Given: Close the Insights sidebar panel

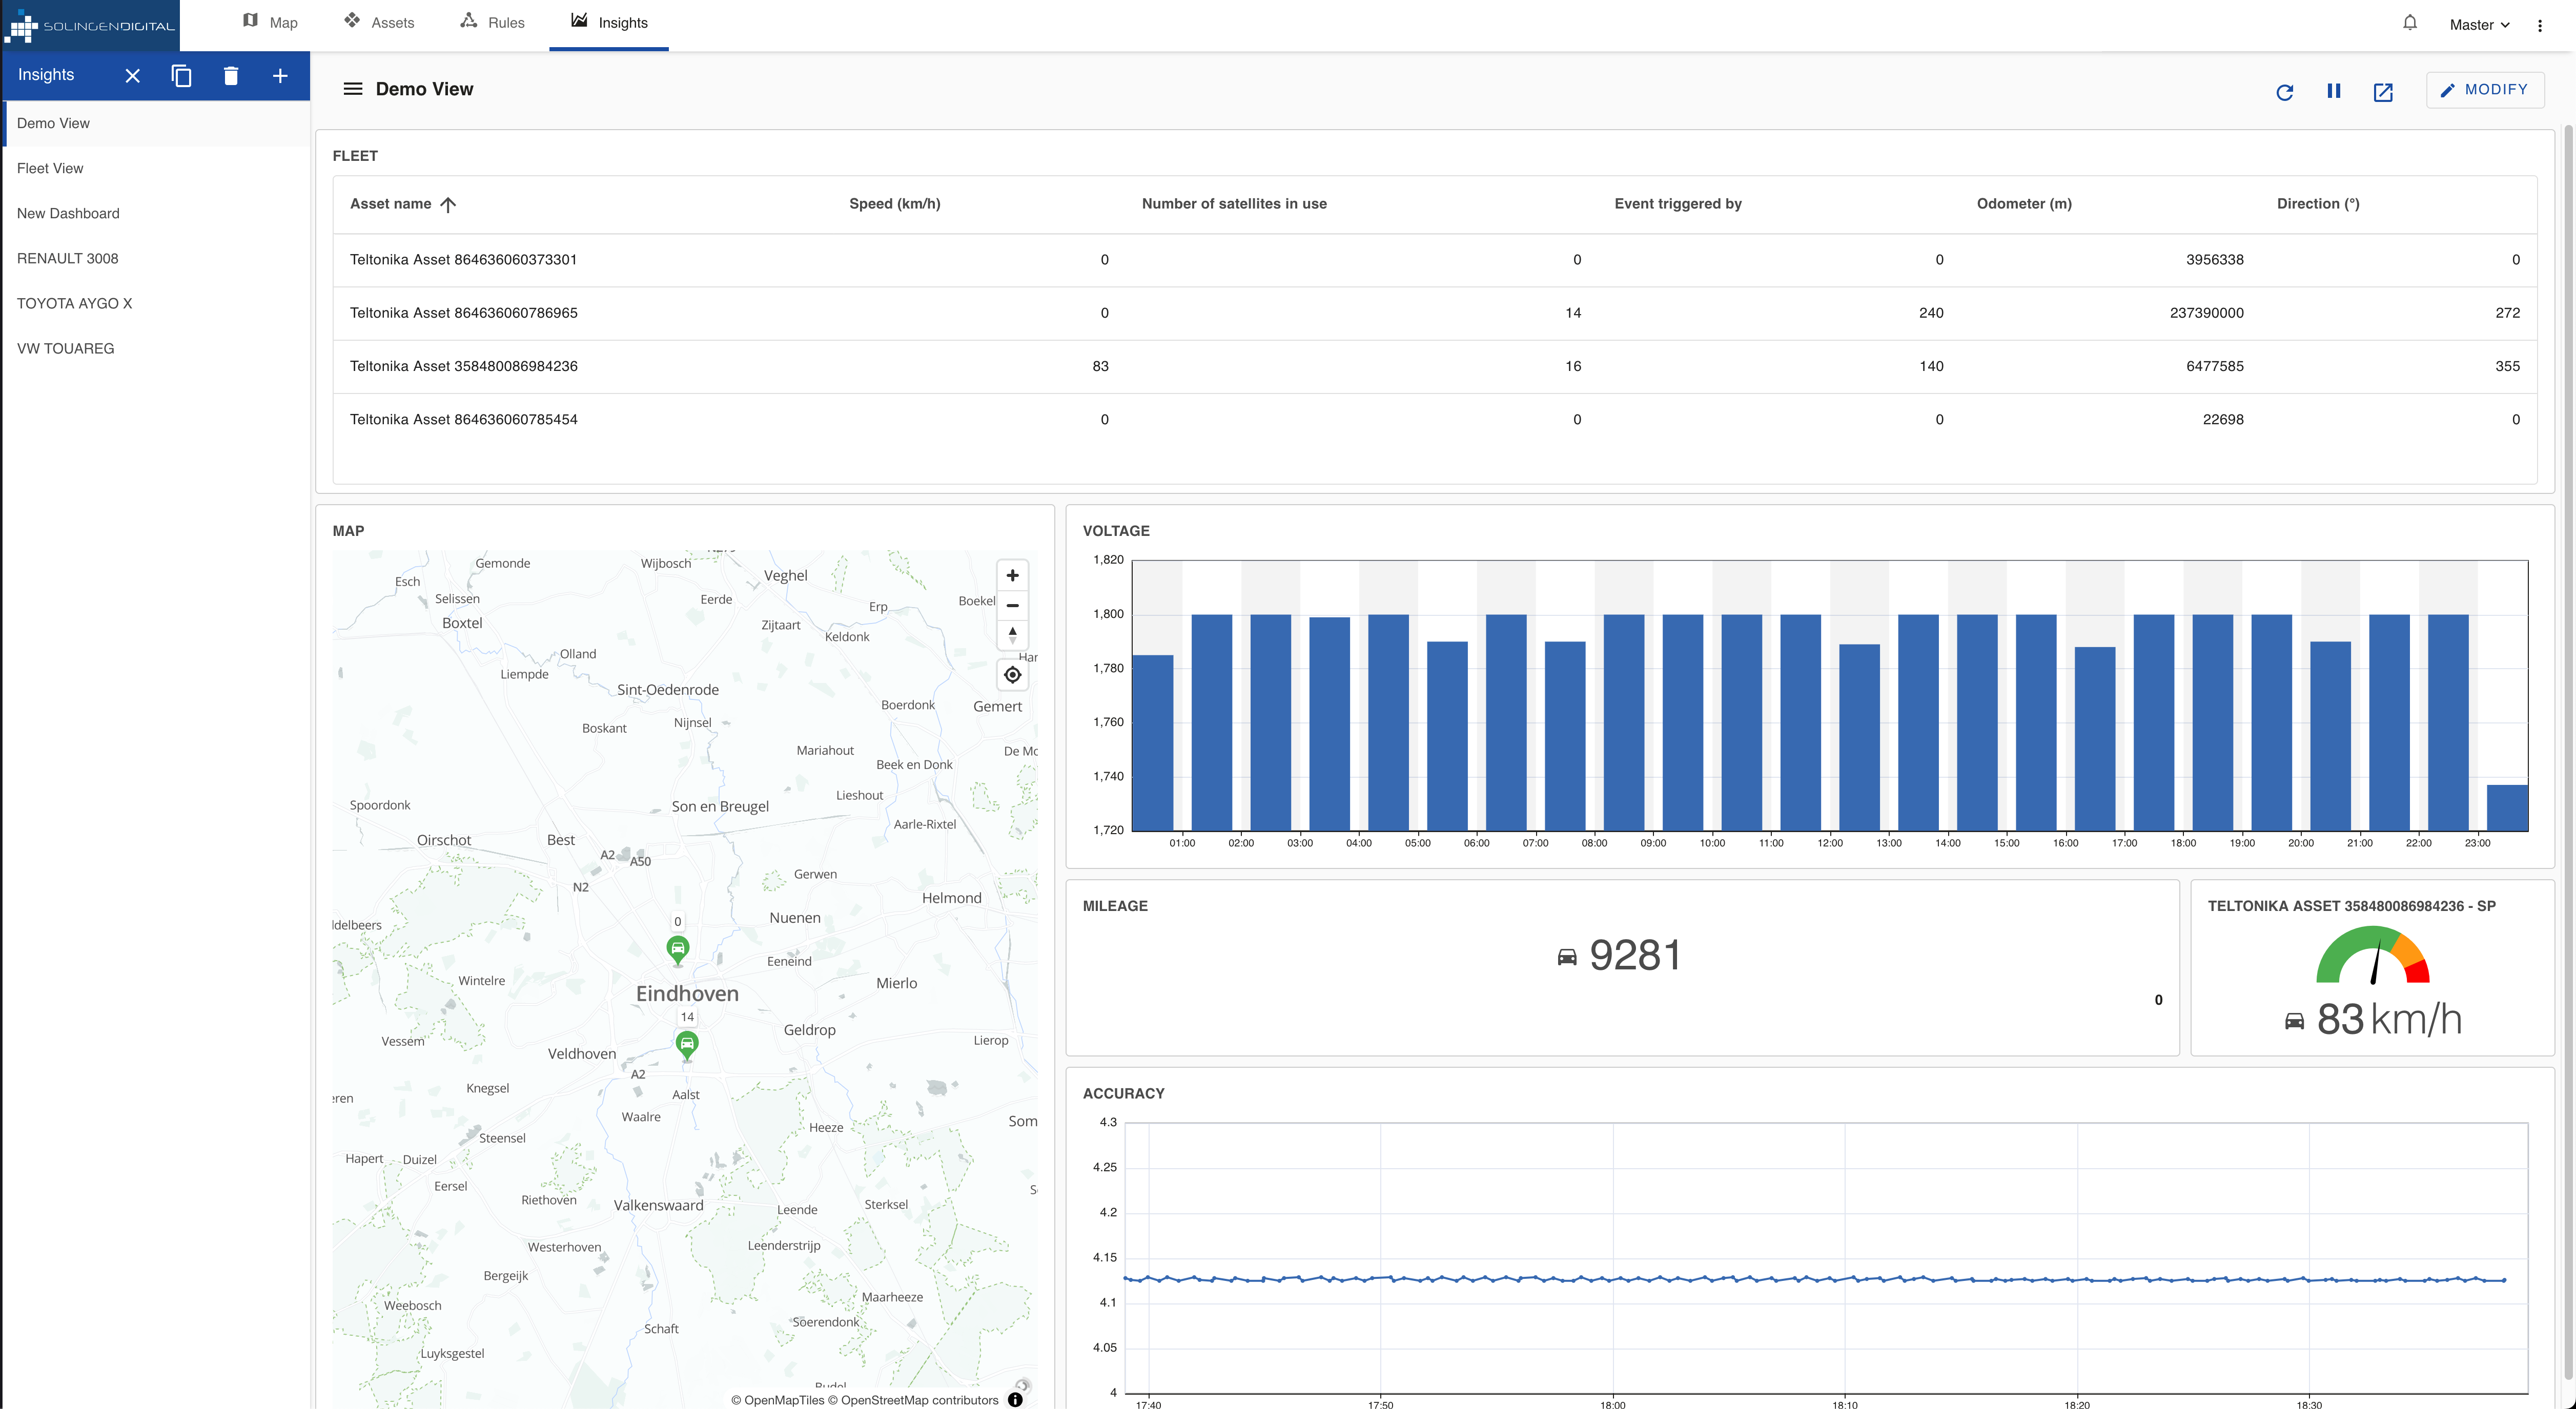Looking at the screenshot, I should tap(132, 76).
